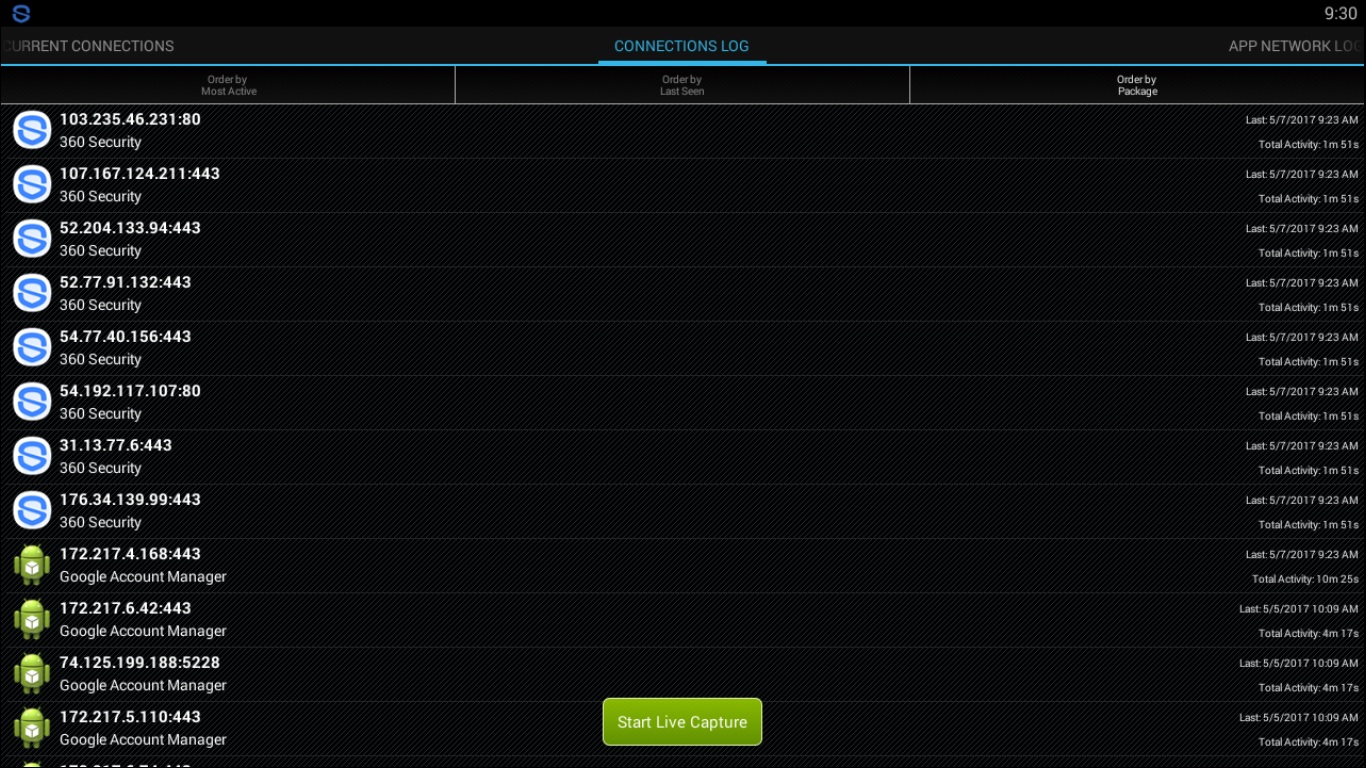Sort connections by Last Seen
This screenshot has height=768, width=1366.
[x=682, y=85]
